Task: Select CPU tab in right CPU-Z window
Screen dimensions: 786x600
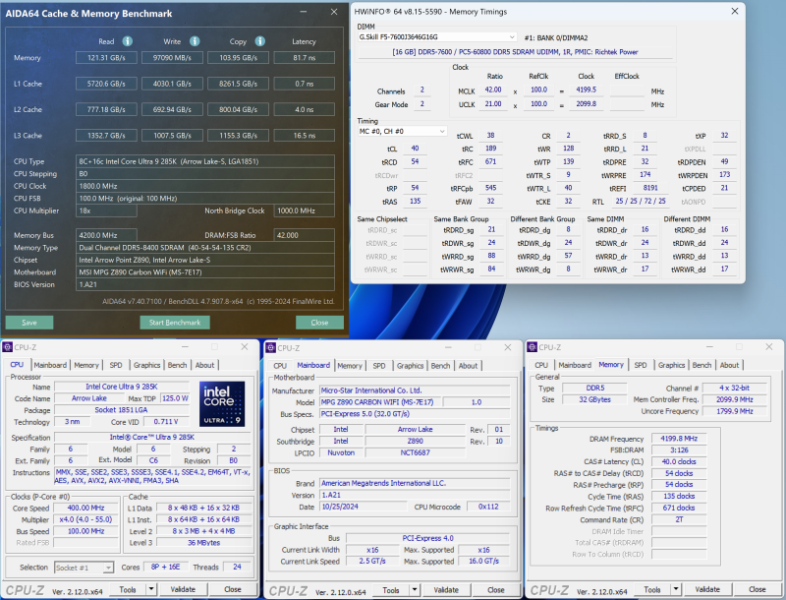Action: coord(541,365)
